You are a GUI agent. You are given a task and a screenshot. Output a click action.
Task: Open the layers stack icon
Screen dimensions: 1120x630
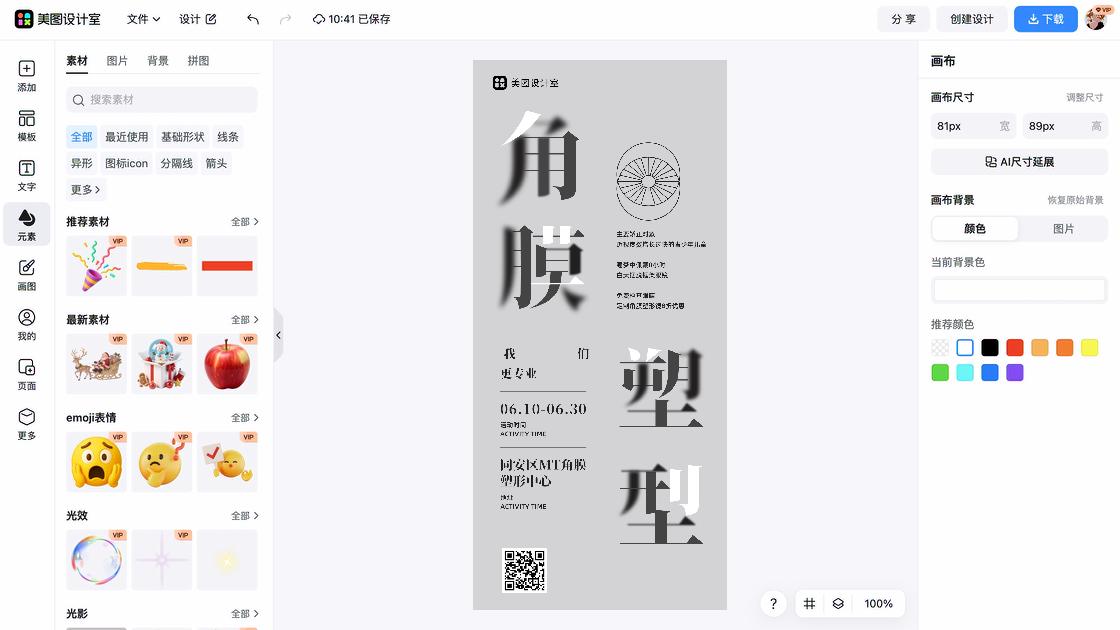838,604
